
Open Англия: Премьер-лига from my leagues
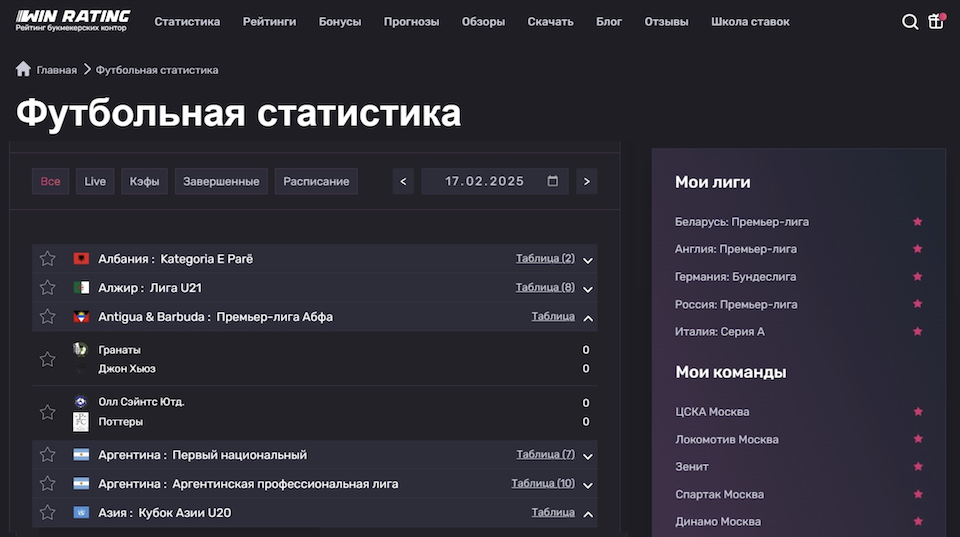tap(736, 249)
